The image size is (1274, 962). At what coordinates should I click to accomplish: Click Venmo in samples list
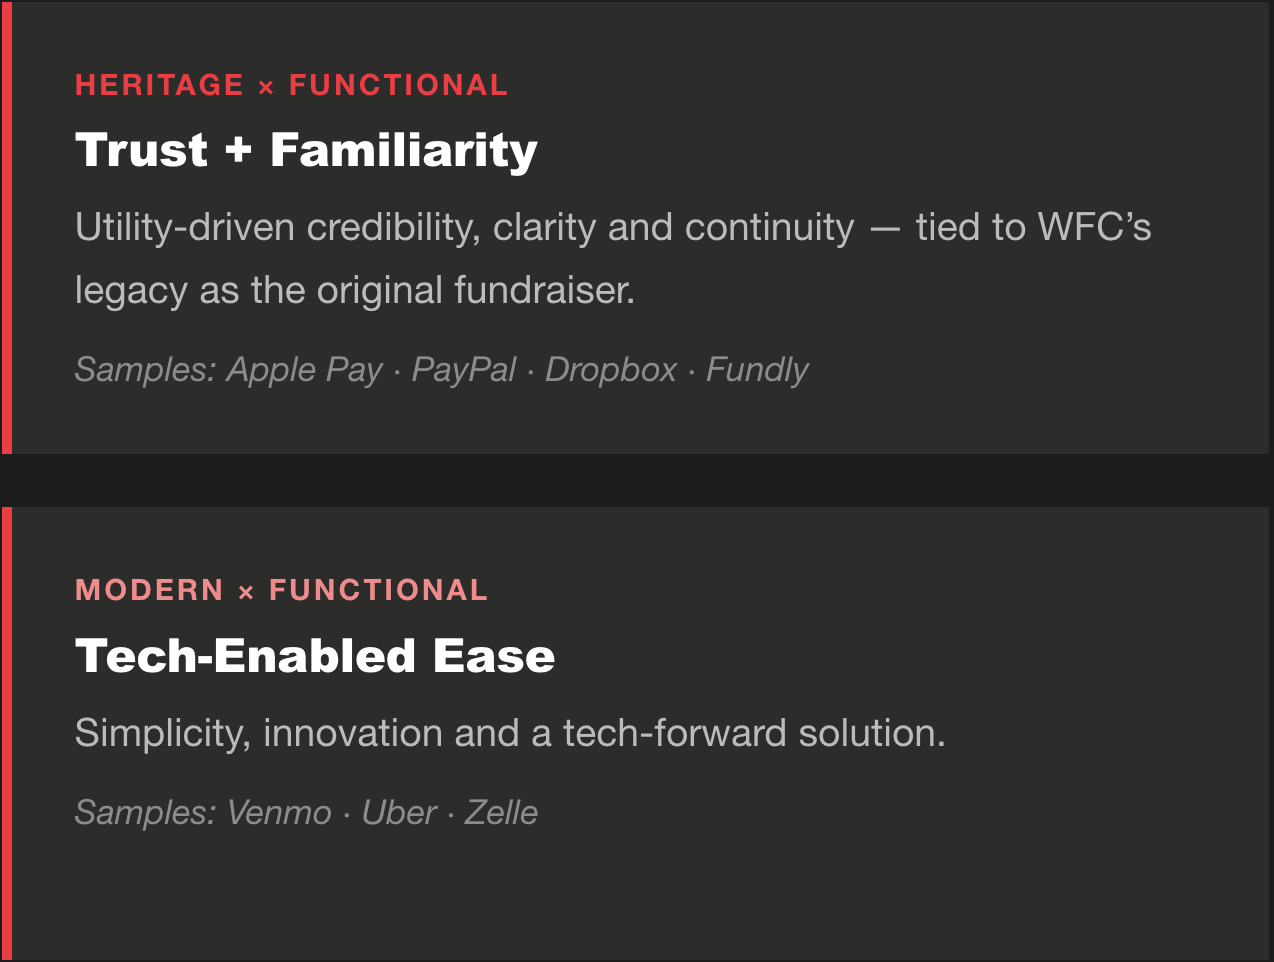coord(279,812)
